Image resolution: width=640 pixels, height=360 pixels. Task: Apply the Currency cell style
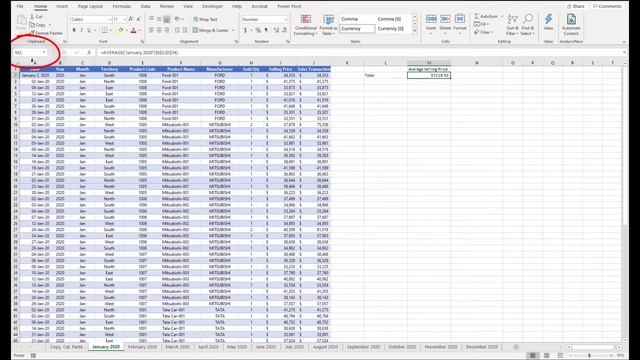[x=357, y=29]
